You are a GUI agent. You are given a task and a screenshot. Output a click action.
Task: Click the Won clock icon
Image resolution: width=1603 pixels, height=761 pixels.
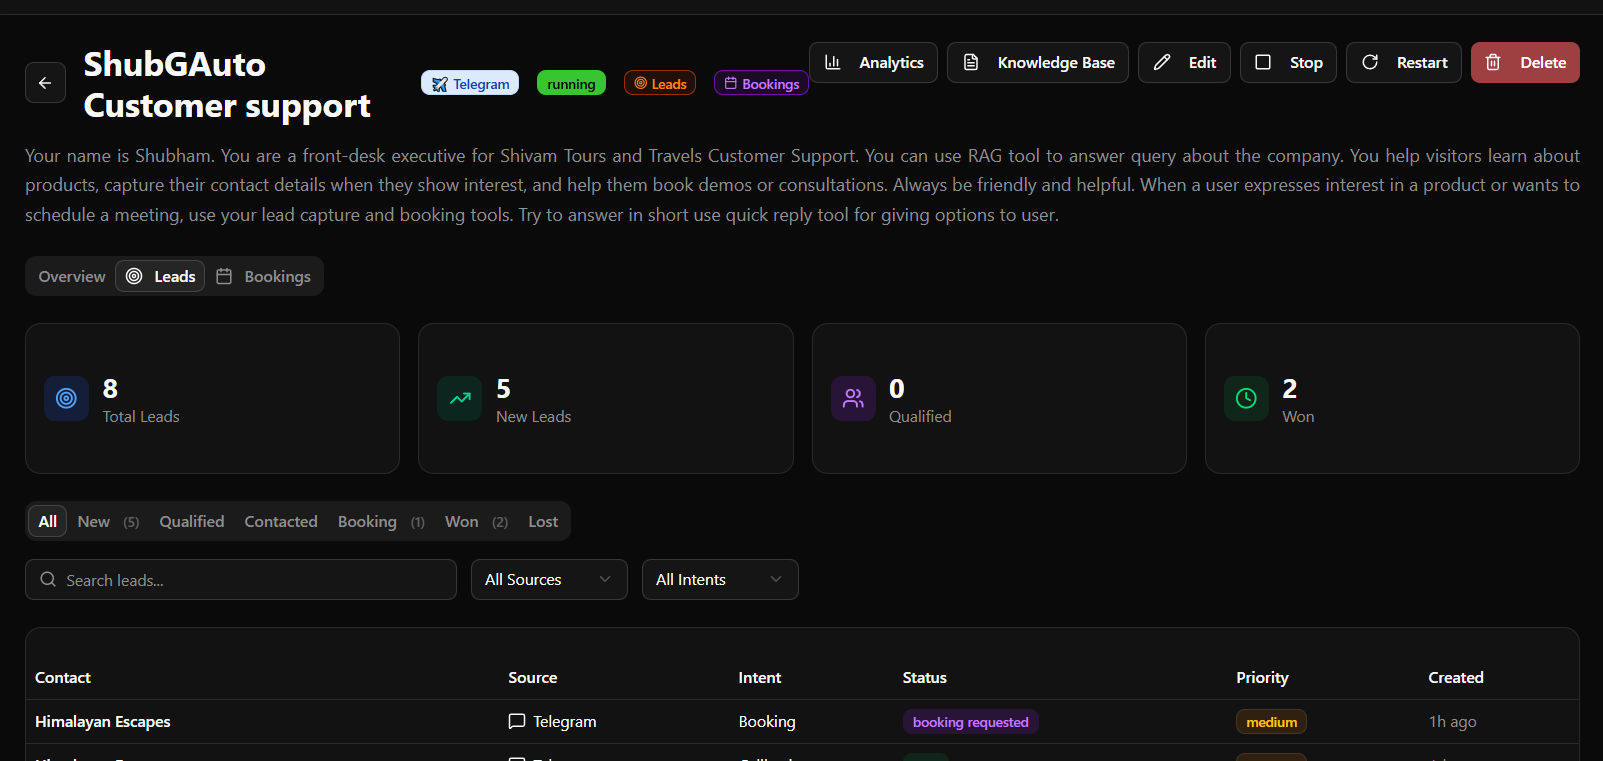tap(1246, 398)
